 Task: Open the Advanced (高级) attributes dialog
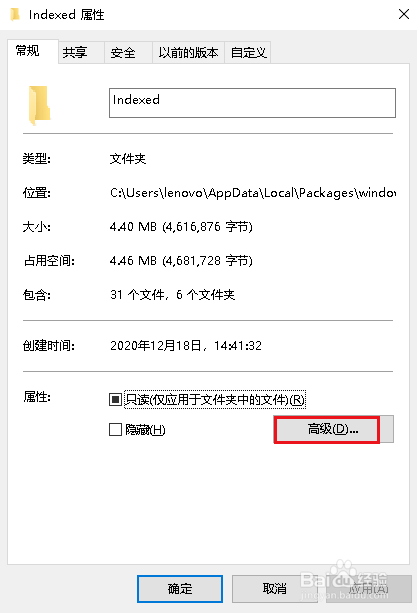[333, 429]
